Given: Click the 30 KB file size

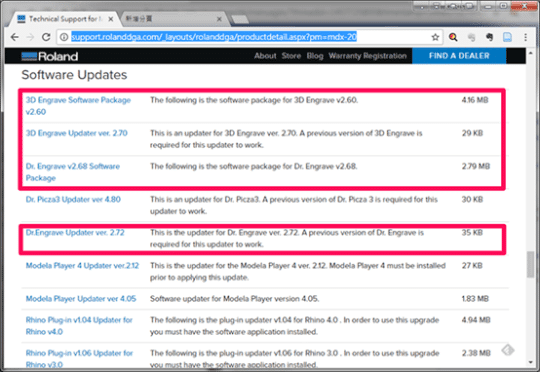Looking at the screenshot, I should pyautogui.click(x=472, y=199).
